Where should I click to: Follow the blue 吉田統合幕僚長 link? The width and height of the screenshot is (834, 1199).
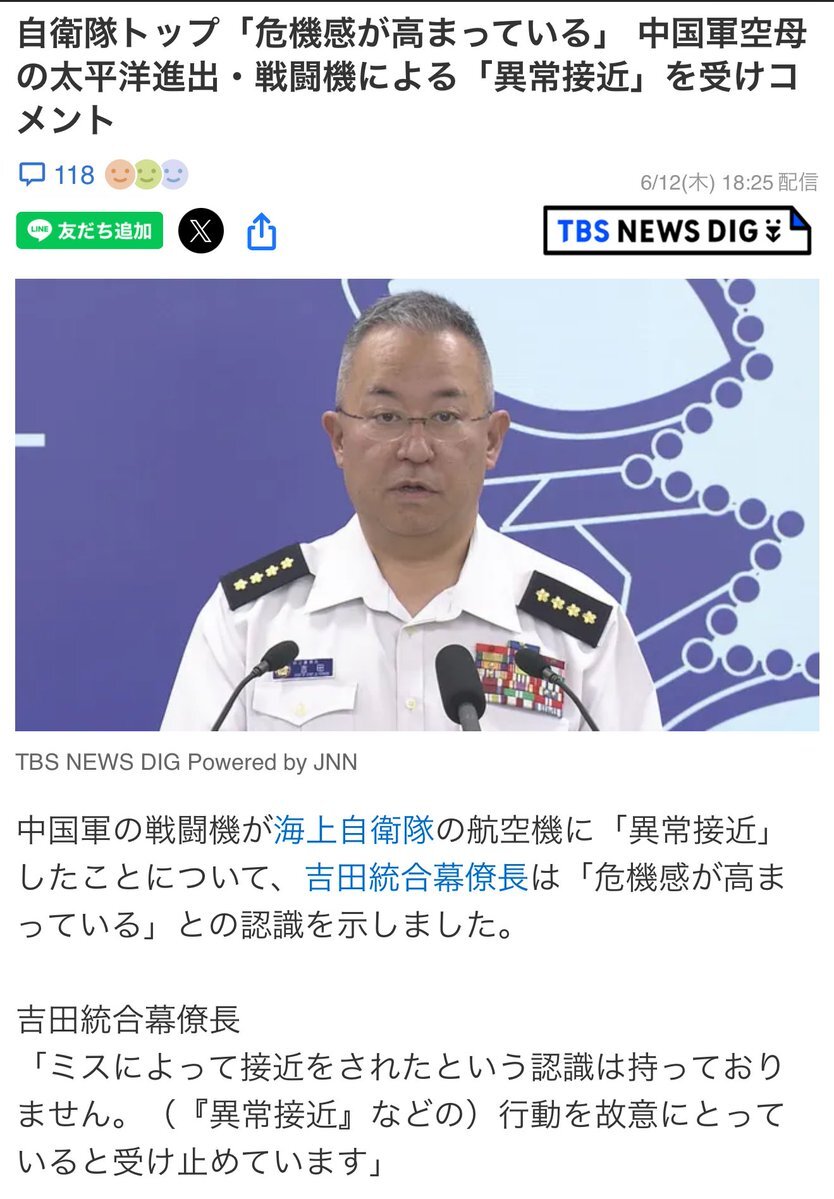point(417,878)
